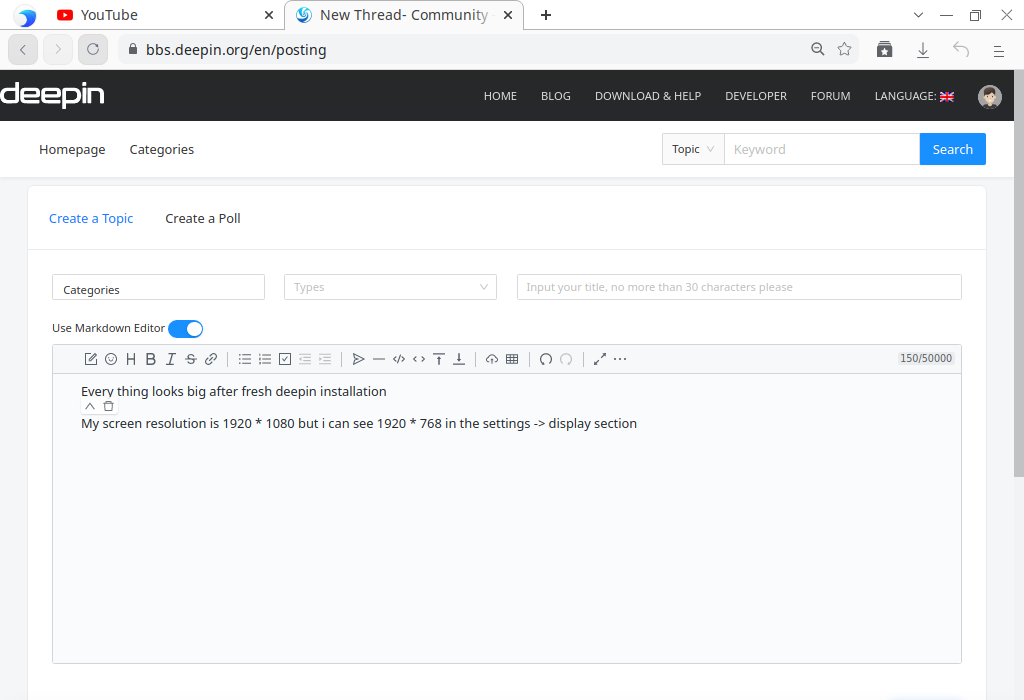1024x700 pixels.
Task: Click the 150/50000 character counter
Action: (925, 358)
